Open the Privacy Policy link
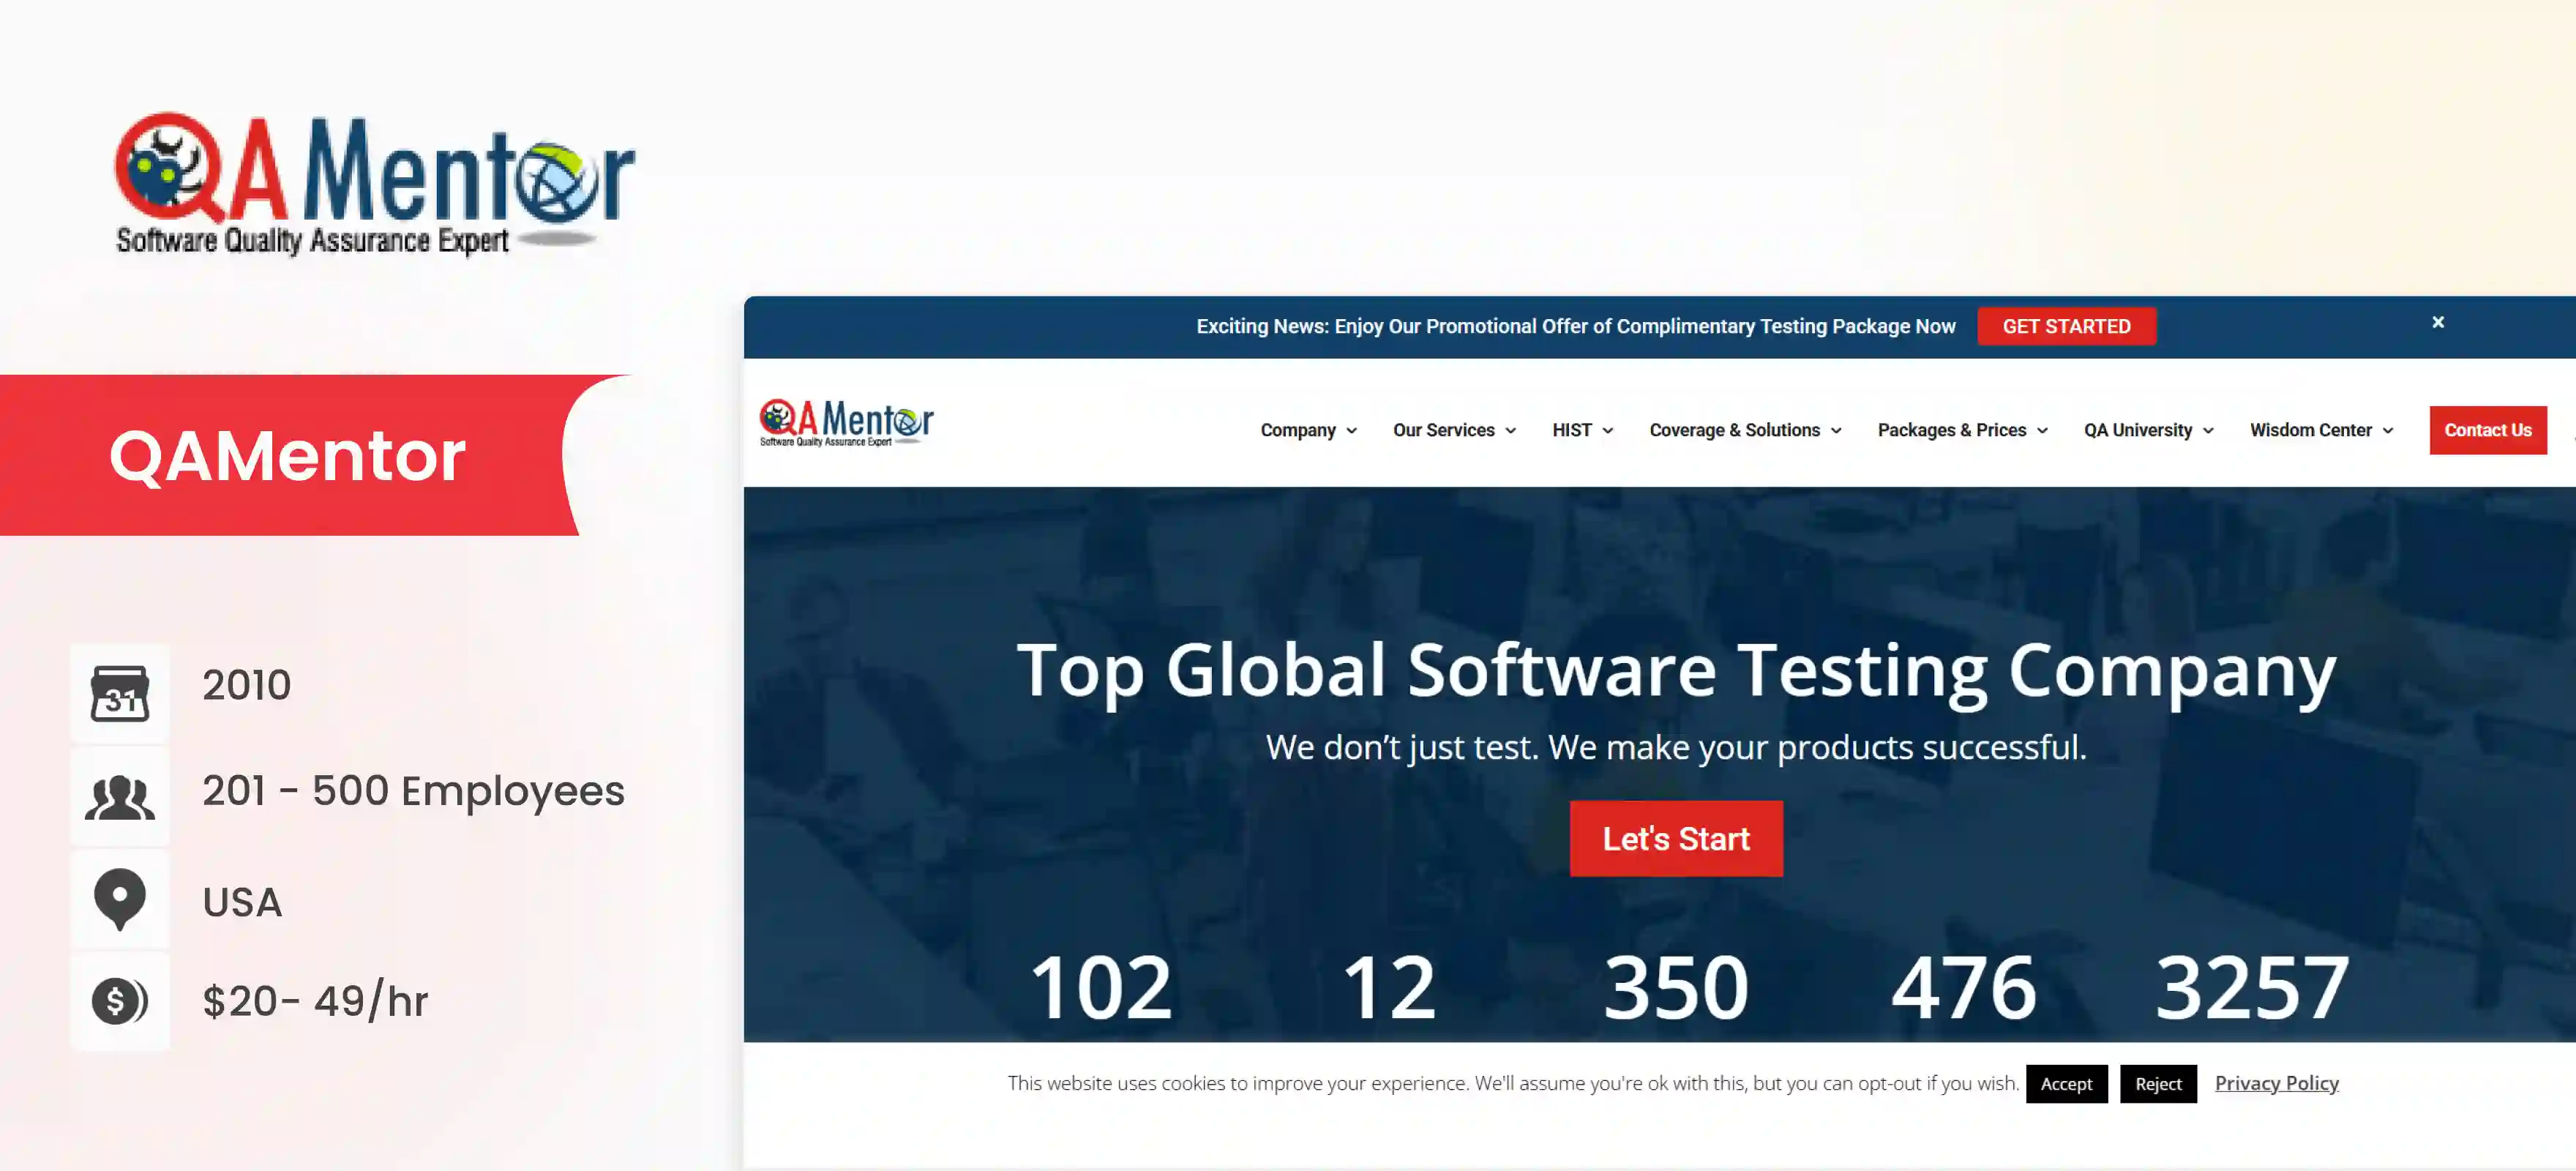The width and height of the screenshot is (2576, 1171). tap(2277, 1083)
